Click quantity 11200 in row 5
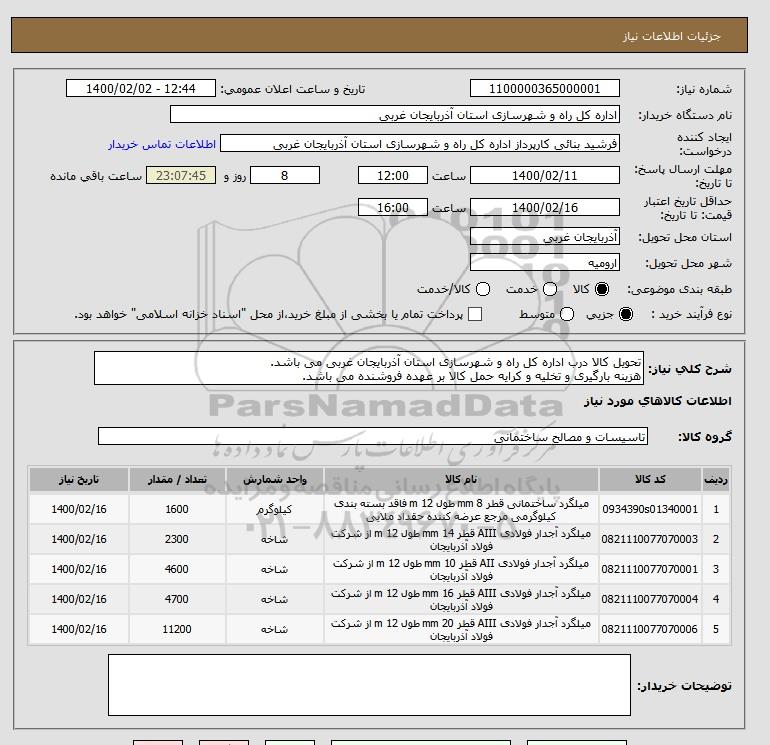 coord(177,629)
